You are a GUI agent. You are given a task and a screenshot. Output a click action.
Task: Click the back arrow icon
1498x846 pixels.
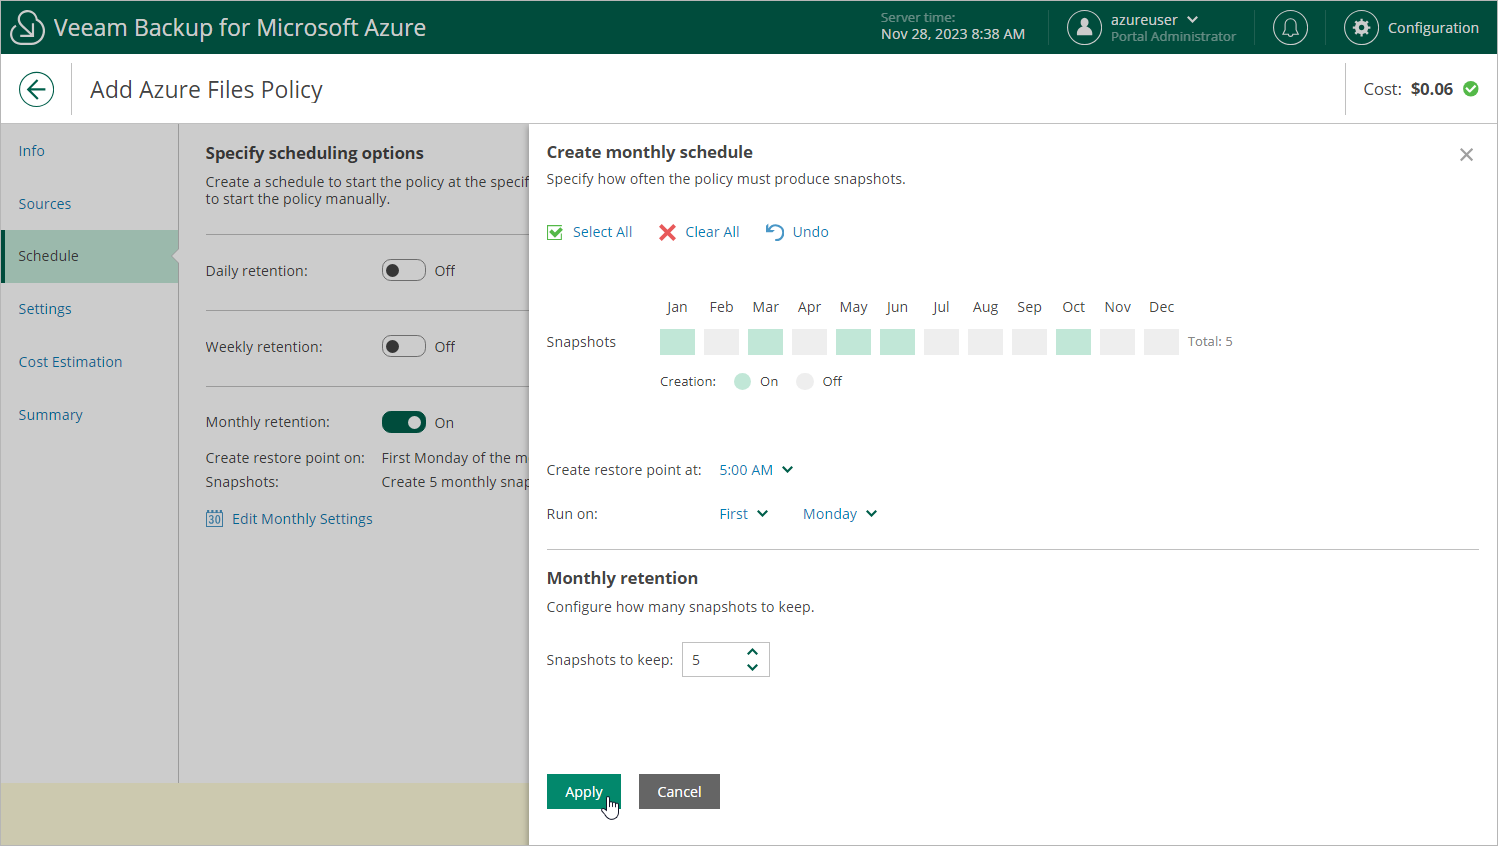(x=36, y=89)
